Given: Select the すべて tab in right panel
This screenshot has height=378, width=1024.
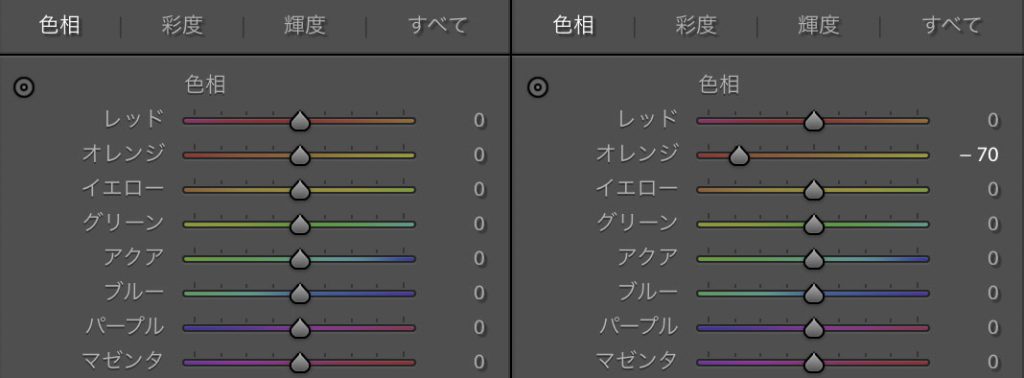Looking at the screenshot, I should coord(952,25).
